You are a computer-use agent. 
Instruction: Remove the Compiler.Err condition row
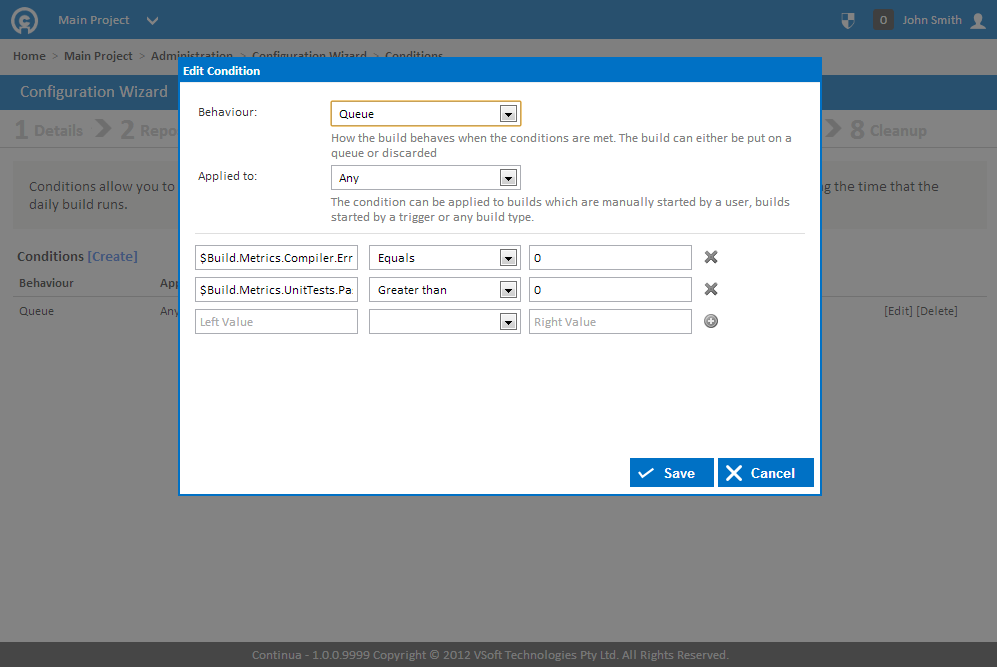tap(711, 257)
